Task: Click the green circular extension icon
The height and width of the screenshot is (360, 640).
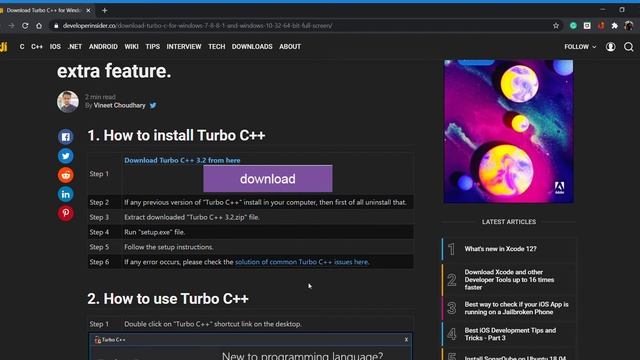Action: (x=573, y=26)
